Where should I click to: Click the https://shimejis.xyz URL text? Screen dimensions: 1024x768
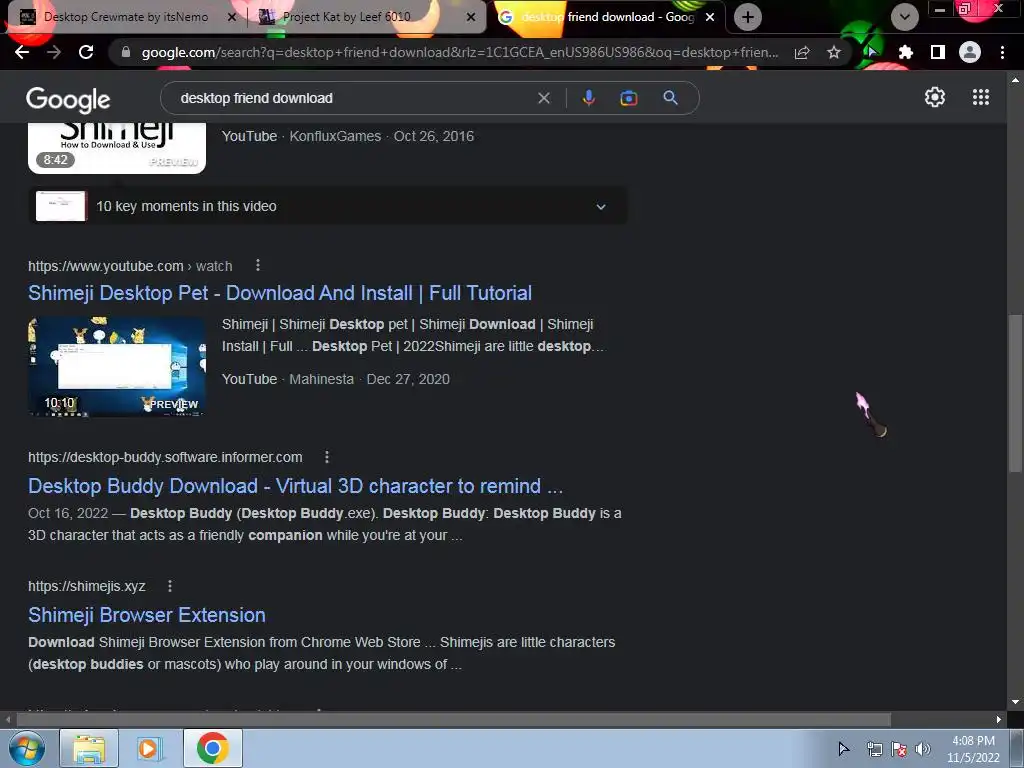point(87,586)
